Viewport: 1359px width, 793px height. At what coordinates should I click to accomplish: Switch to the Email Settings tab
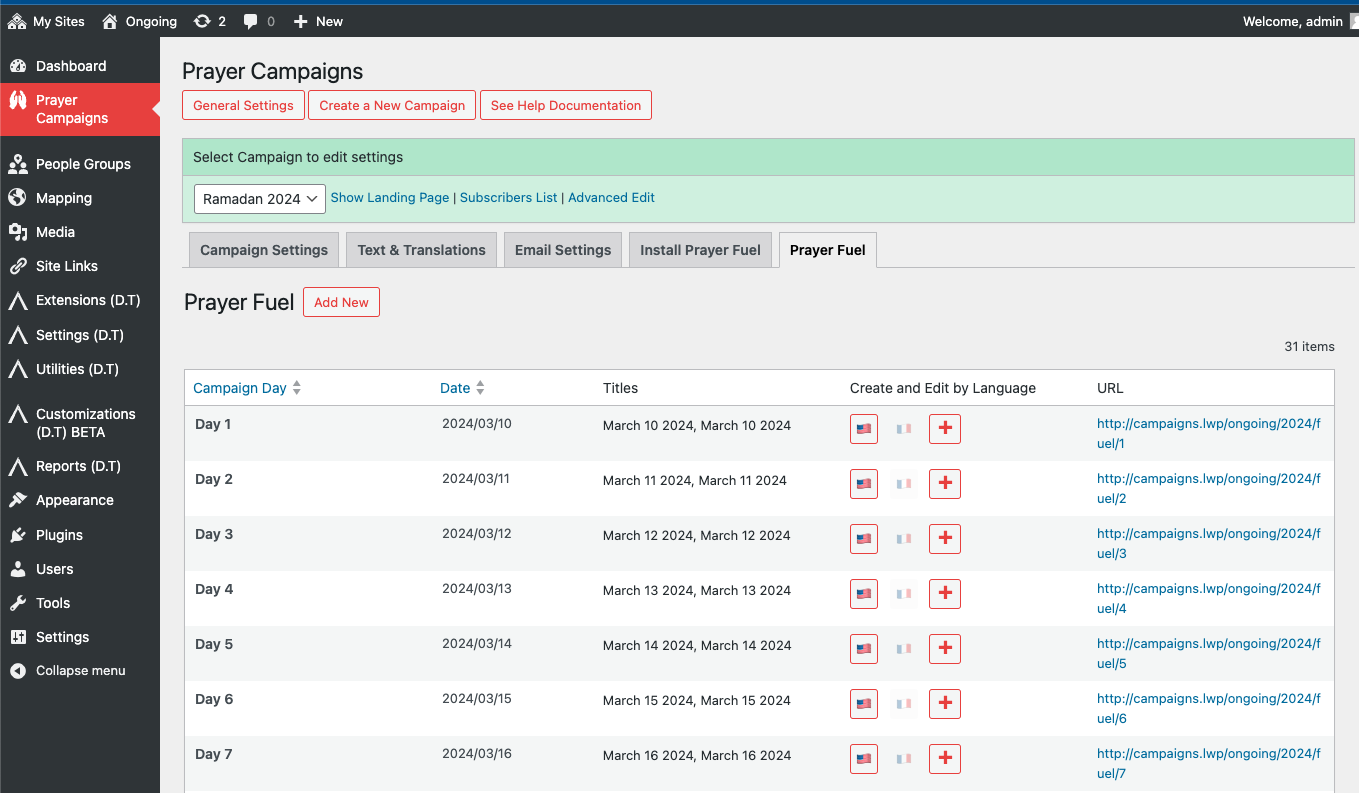(562, 250)
